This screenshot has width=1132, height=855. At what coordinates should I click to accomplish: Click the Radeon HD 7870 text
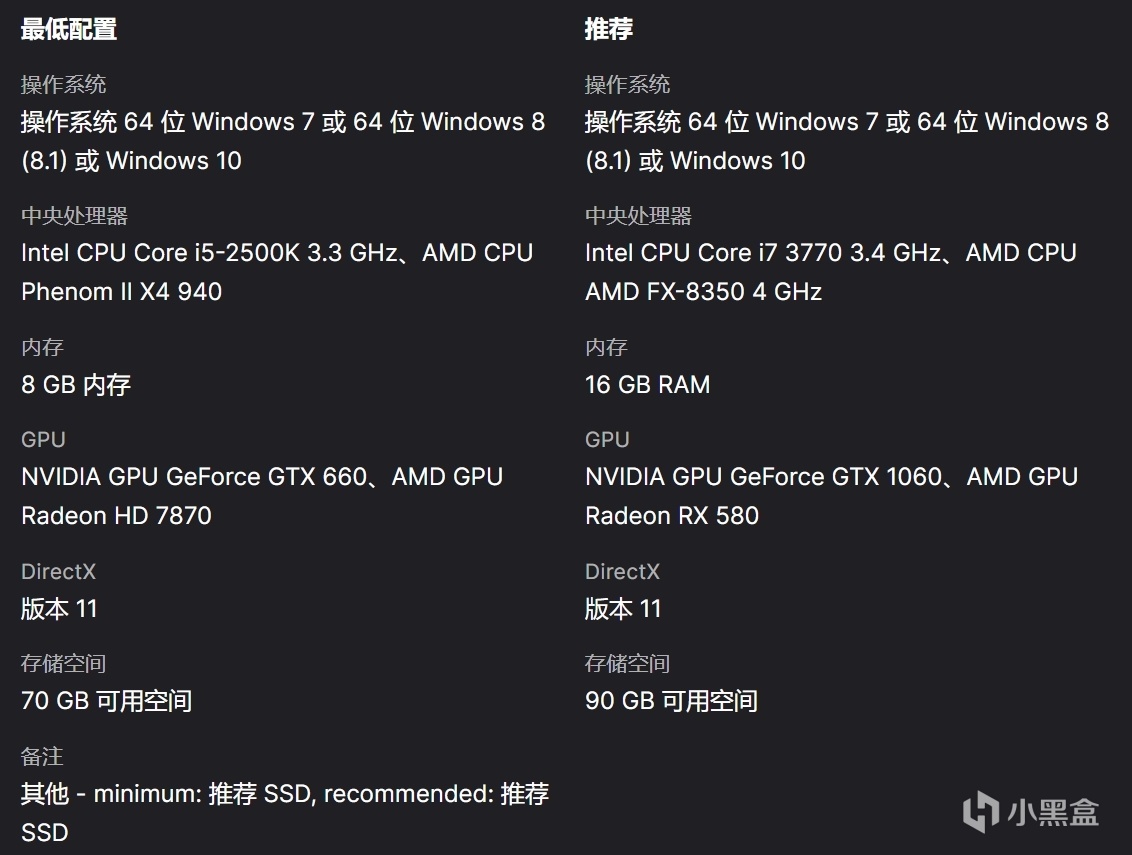(x=116, y=516)
